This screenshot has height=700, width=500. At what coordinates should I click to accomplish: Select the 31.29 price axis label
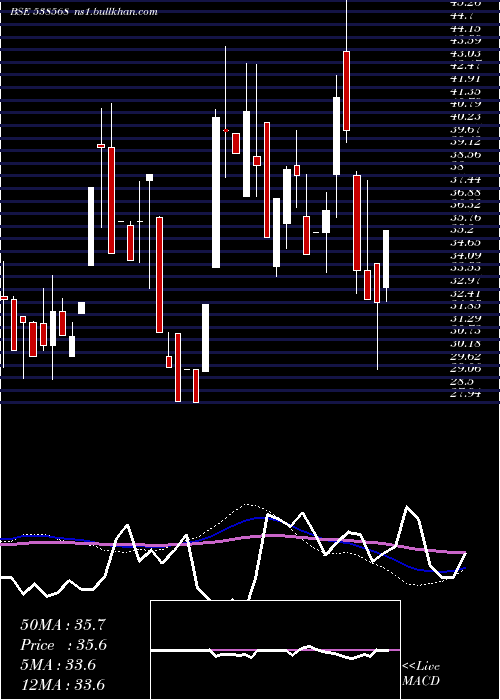(x=466, y=318)
